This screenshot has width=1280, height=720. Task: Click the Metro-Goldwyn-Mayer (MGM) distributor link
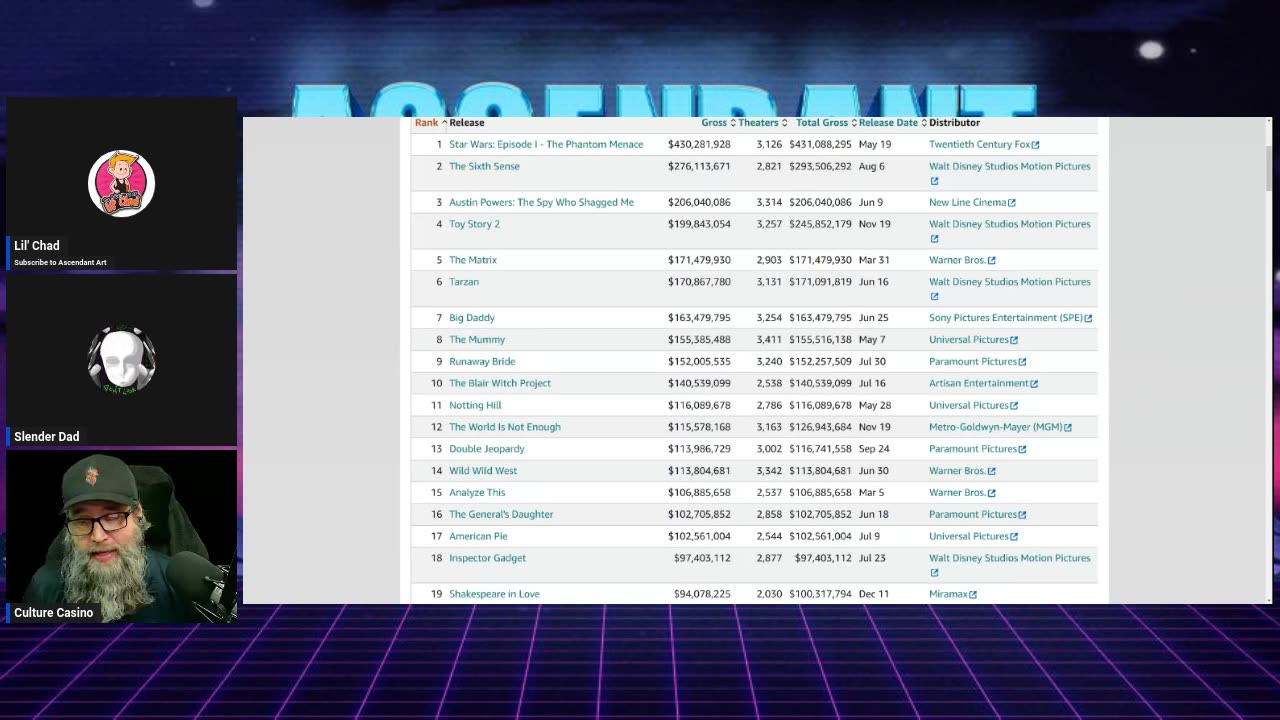point(996,428)
